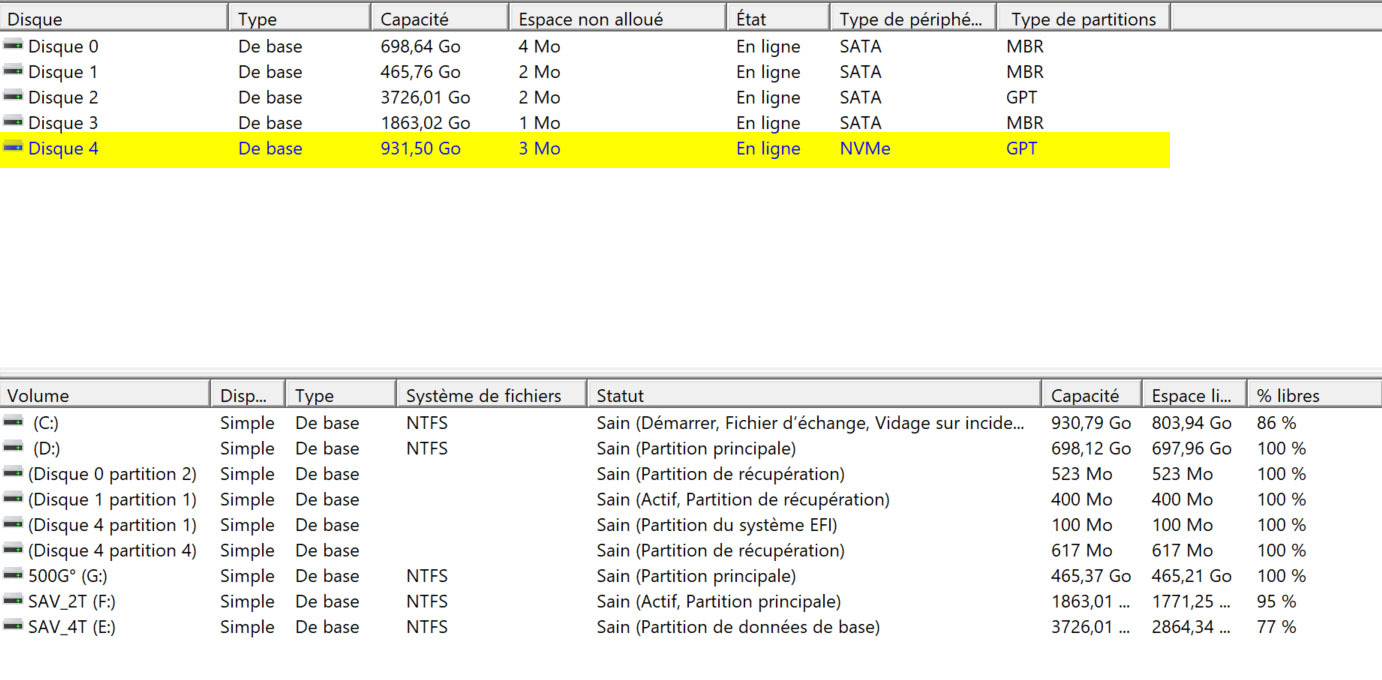Click the 95 % free percentage cell
The height and width of the screenshot is (680, 1382).
click(1277, 602)
